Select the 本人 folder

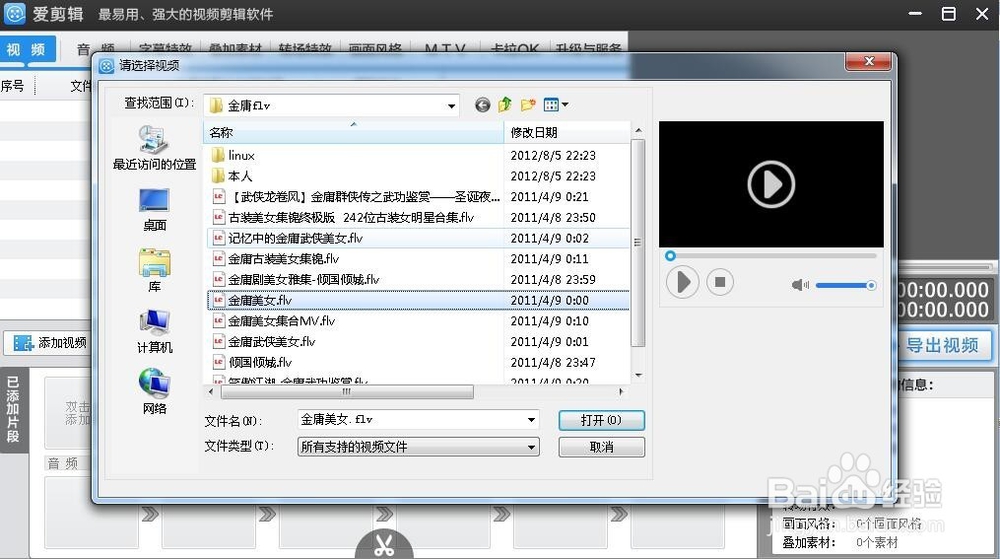click(x=418, y=176)
